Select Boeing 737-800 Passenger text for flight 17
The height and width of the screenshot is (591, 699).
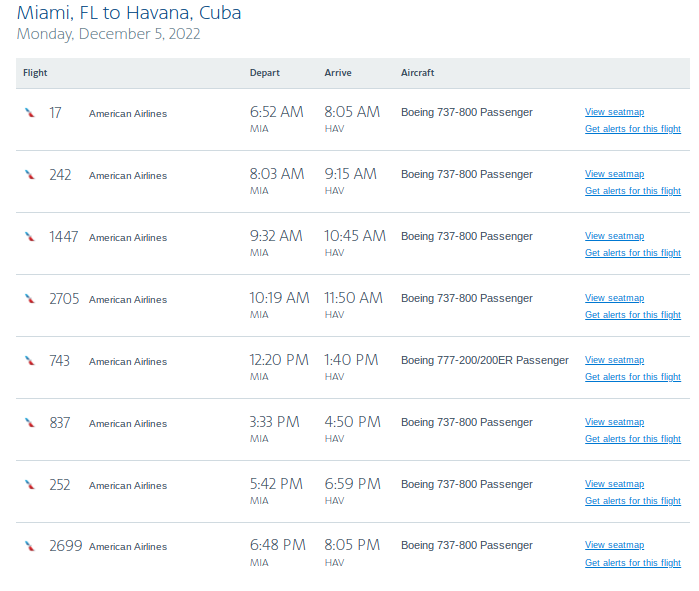[x=467, y=112]
